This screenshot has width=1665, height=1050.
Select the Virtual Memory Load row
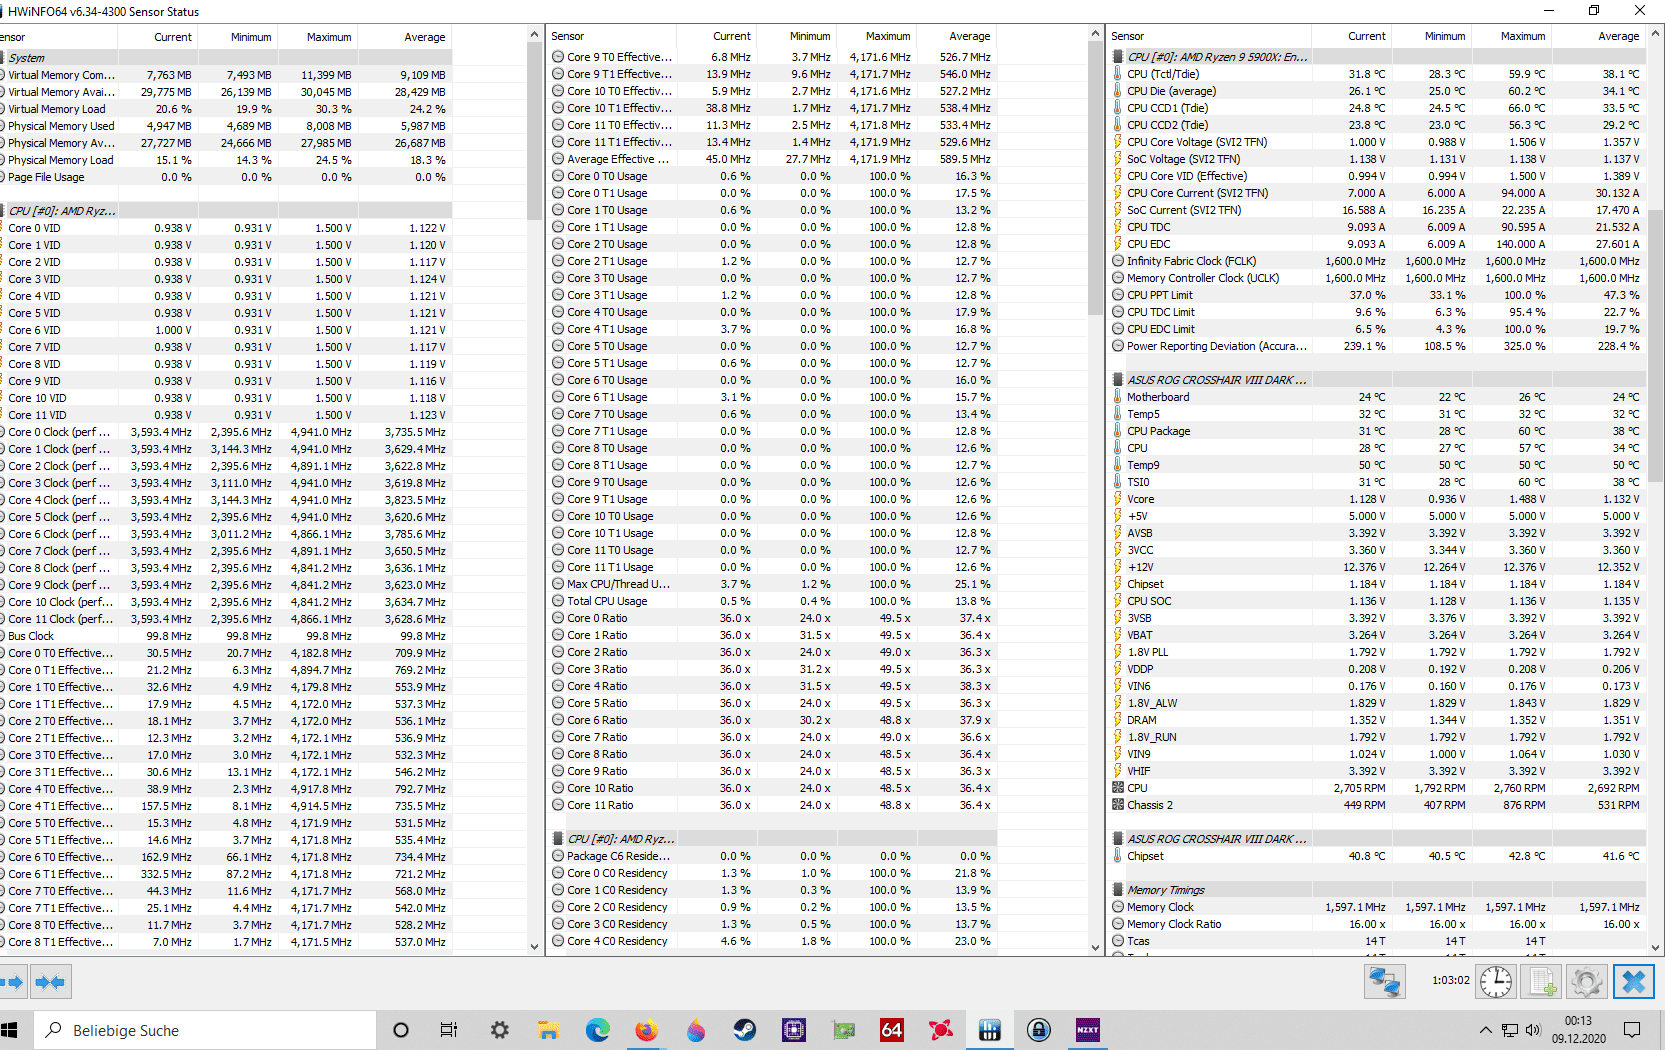[226, 109]
